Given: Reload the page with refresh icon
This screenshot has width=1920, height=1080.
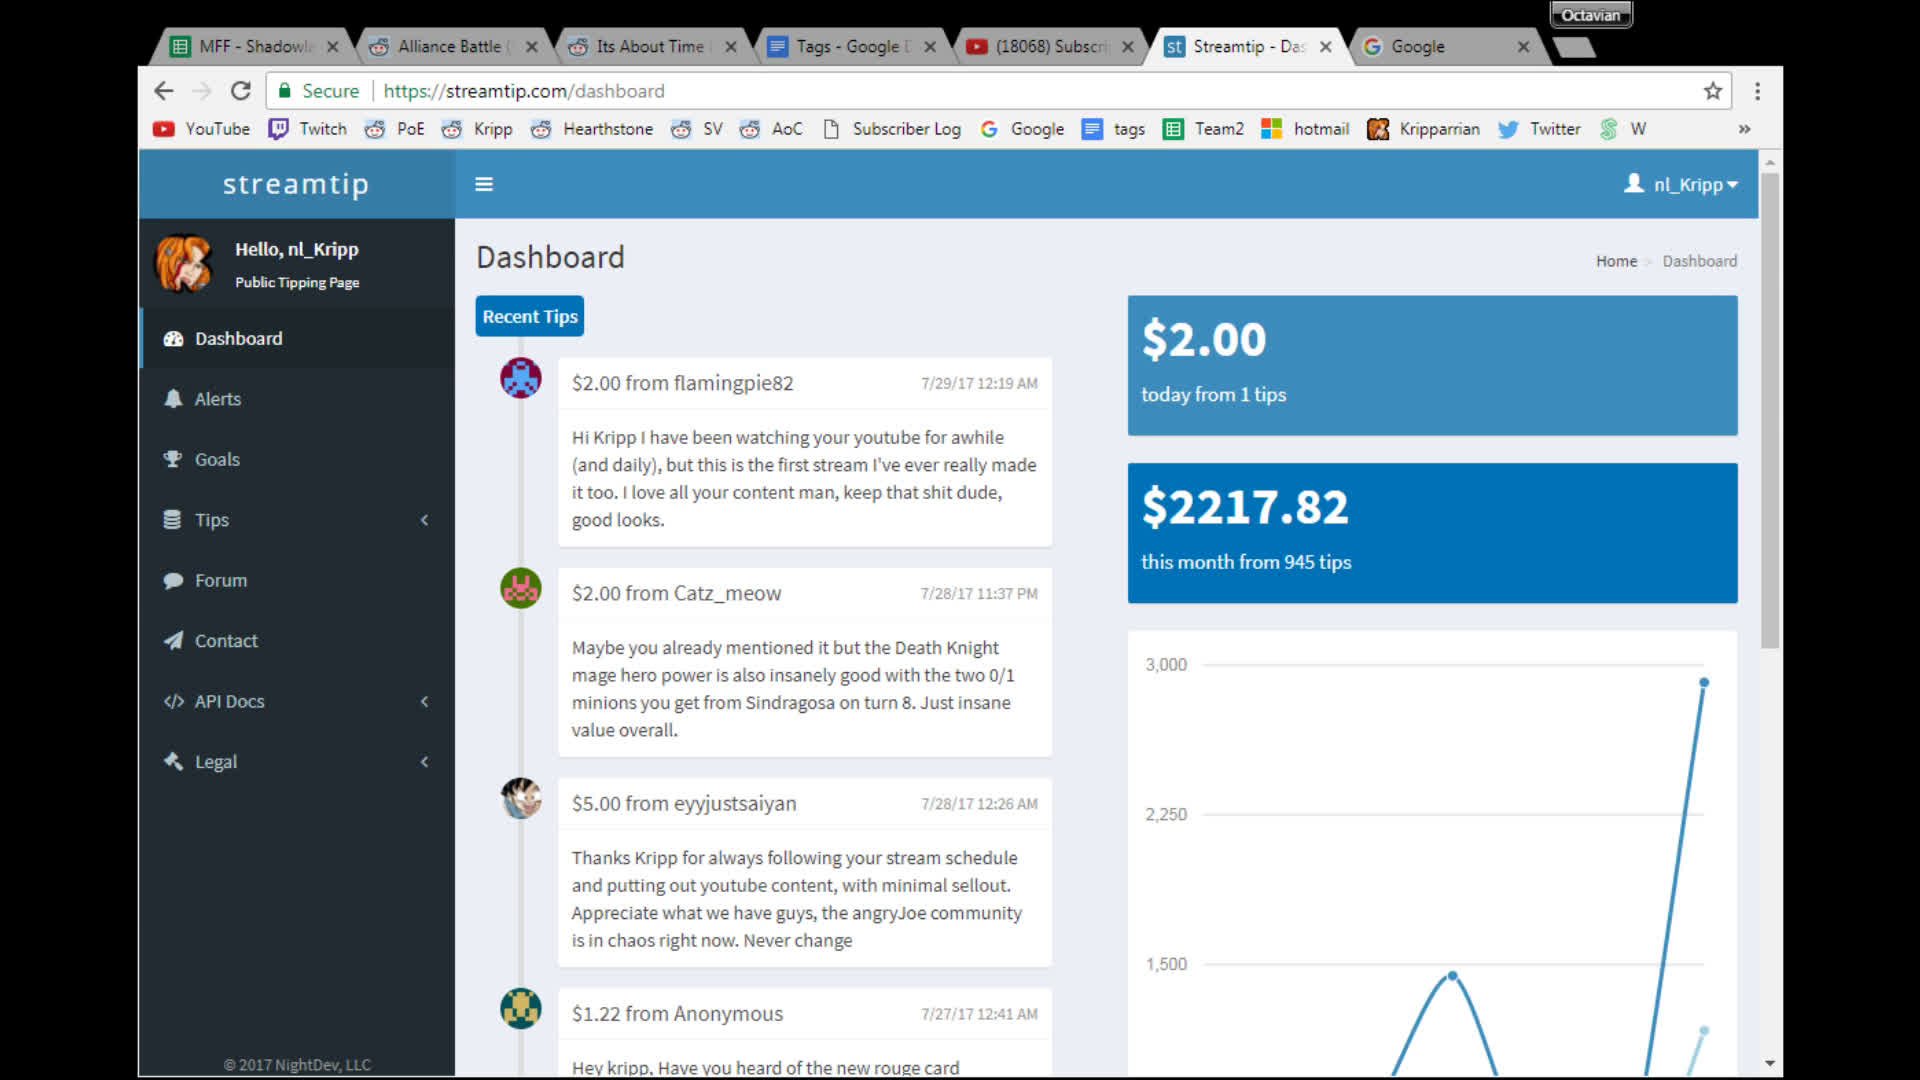Looking at the screenshot, I should click(240, 91).
